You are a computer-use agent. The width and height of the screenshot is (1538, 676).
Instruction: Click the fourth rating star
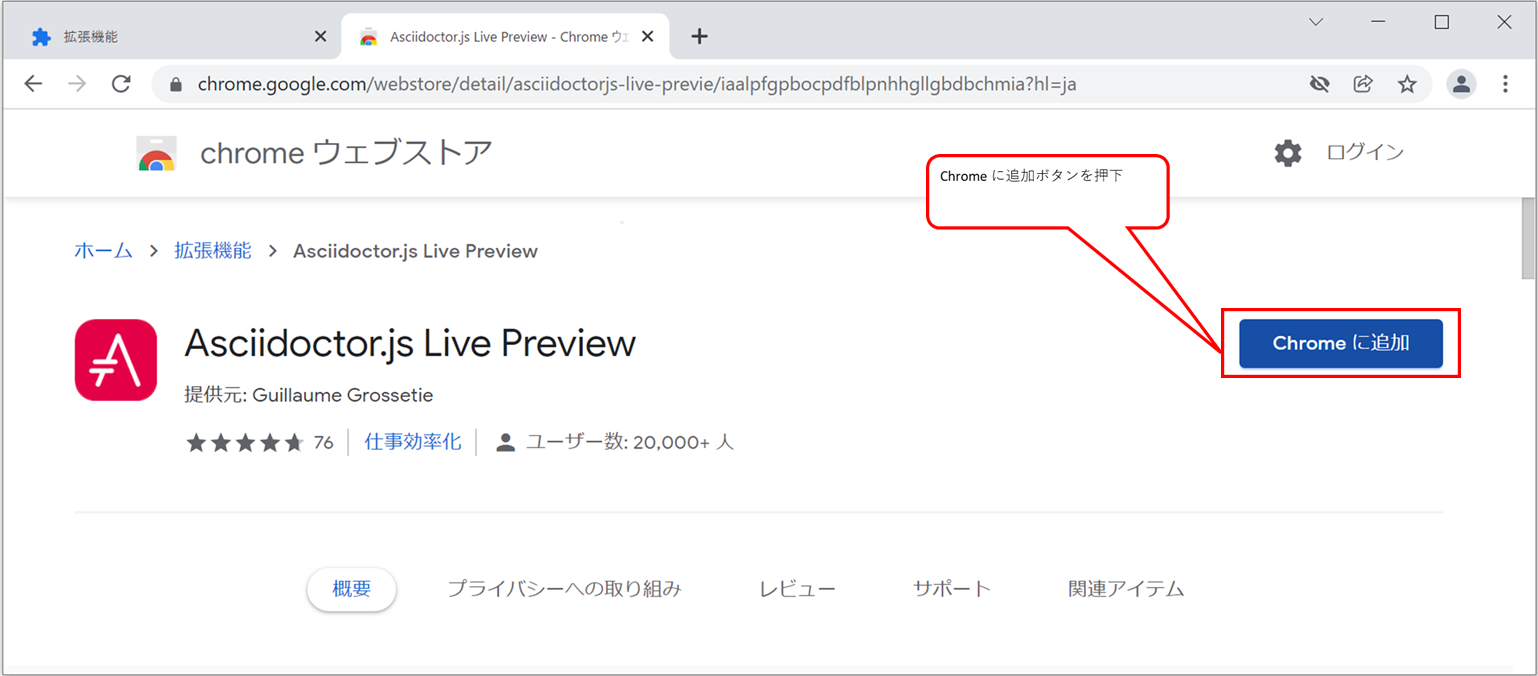pyautogui.click(x=268, y=441)
